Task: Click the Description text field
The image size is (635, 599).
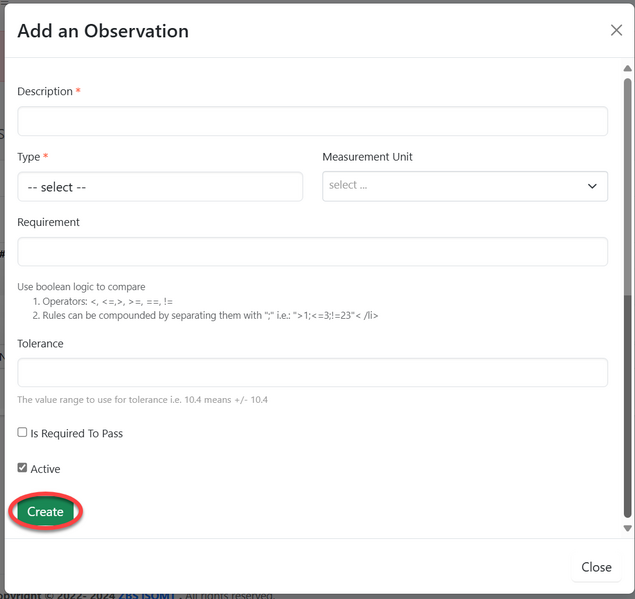Action: [312, 121]
